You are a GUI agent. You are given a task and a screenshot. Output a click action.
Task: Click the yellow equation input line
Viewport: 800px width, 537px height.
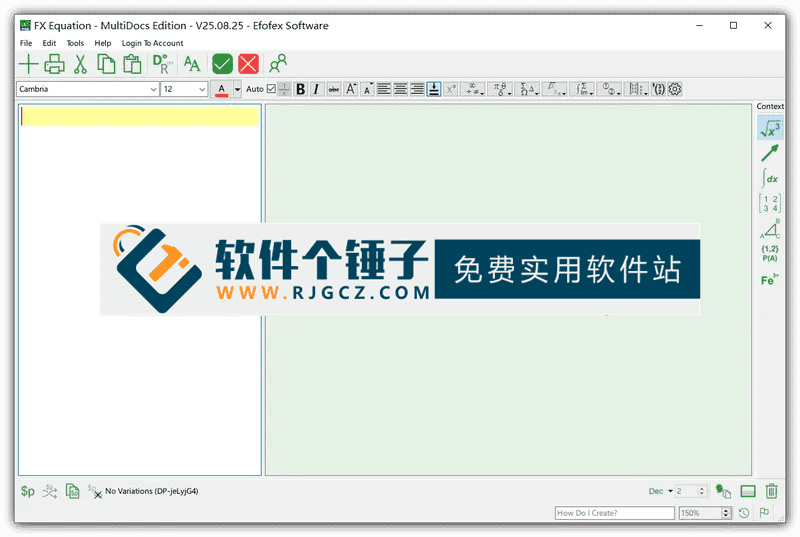(140, 116)
